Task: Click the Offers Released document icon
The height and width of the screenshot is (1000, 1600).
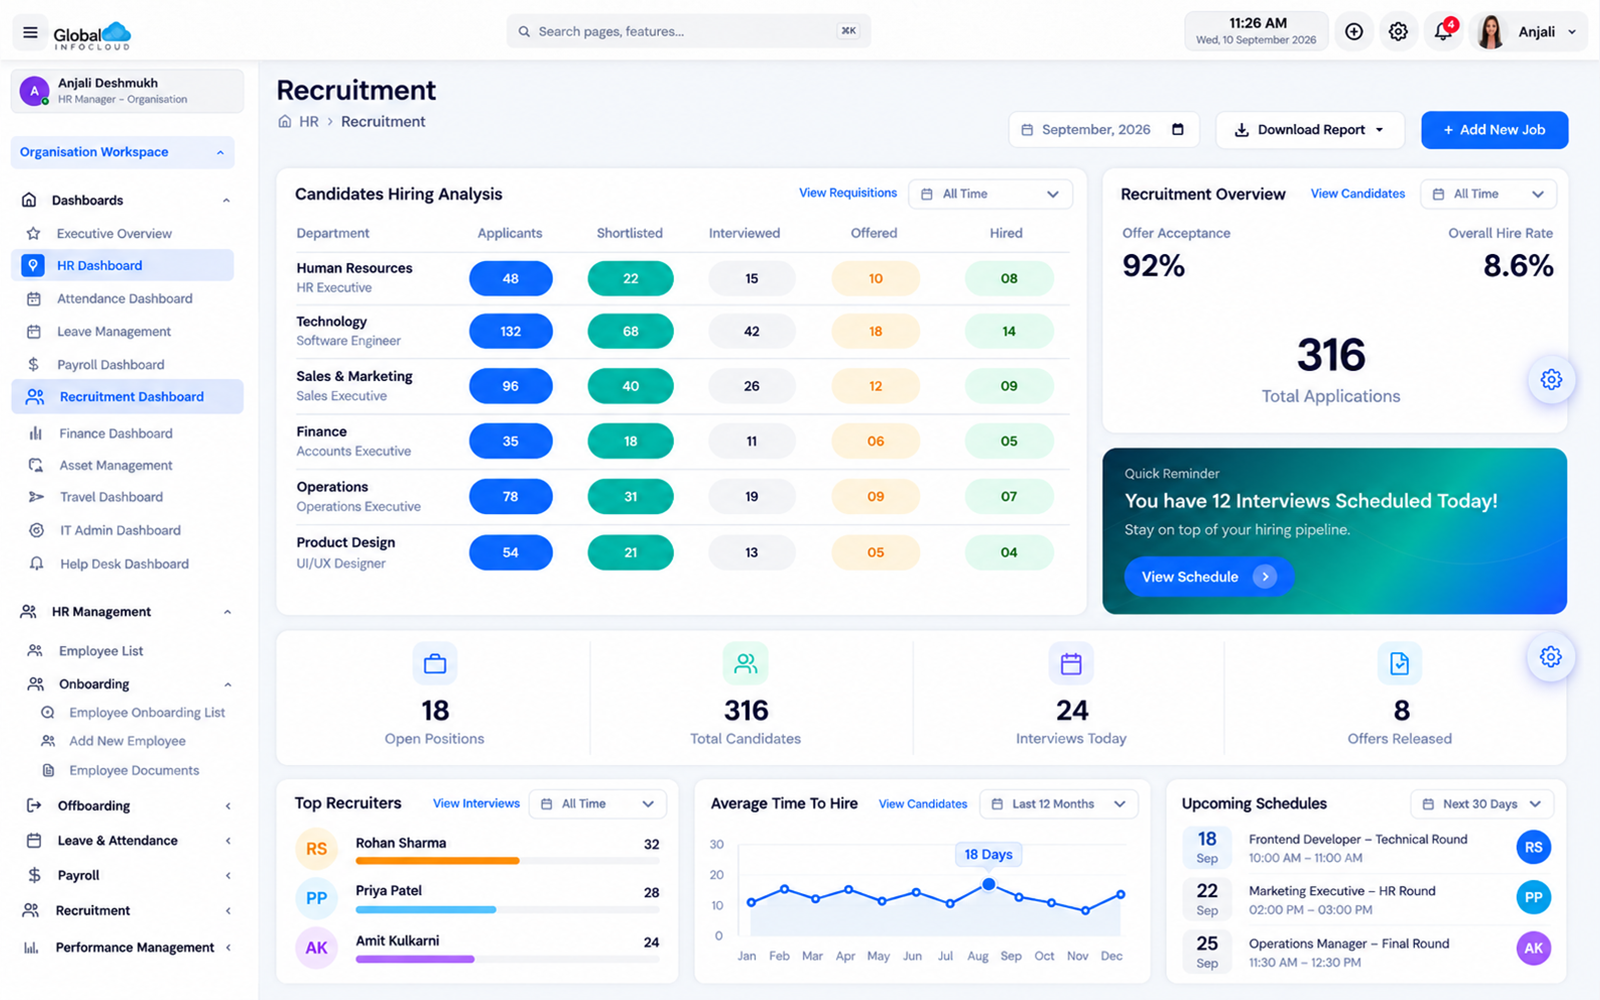Action: (1399, 663)
